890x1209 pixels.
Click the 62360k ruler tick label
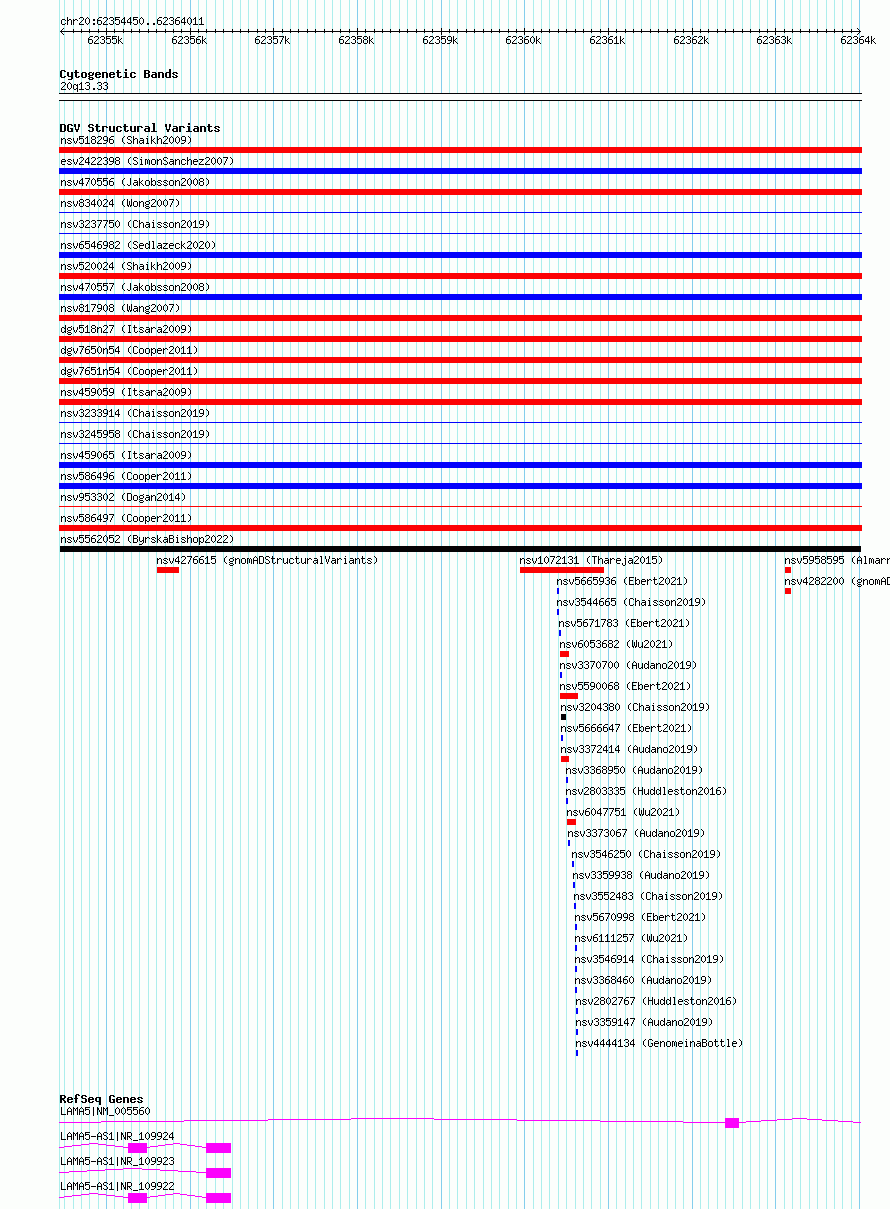click(x=522, y=40)
